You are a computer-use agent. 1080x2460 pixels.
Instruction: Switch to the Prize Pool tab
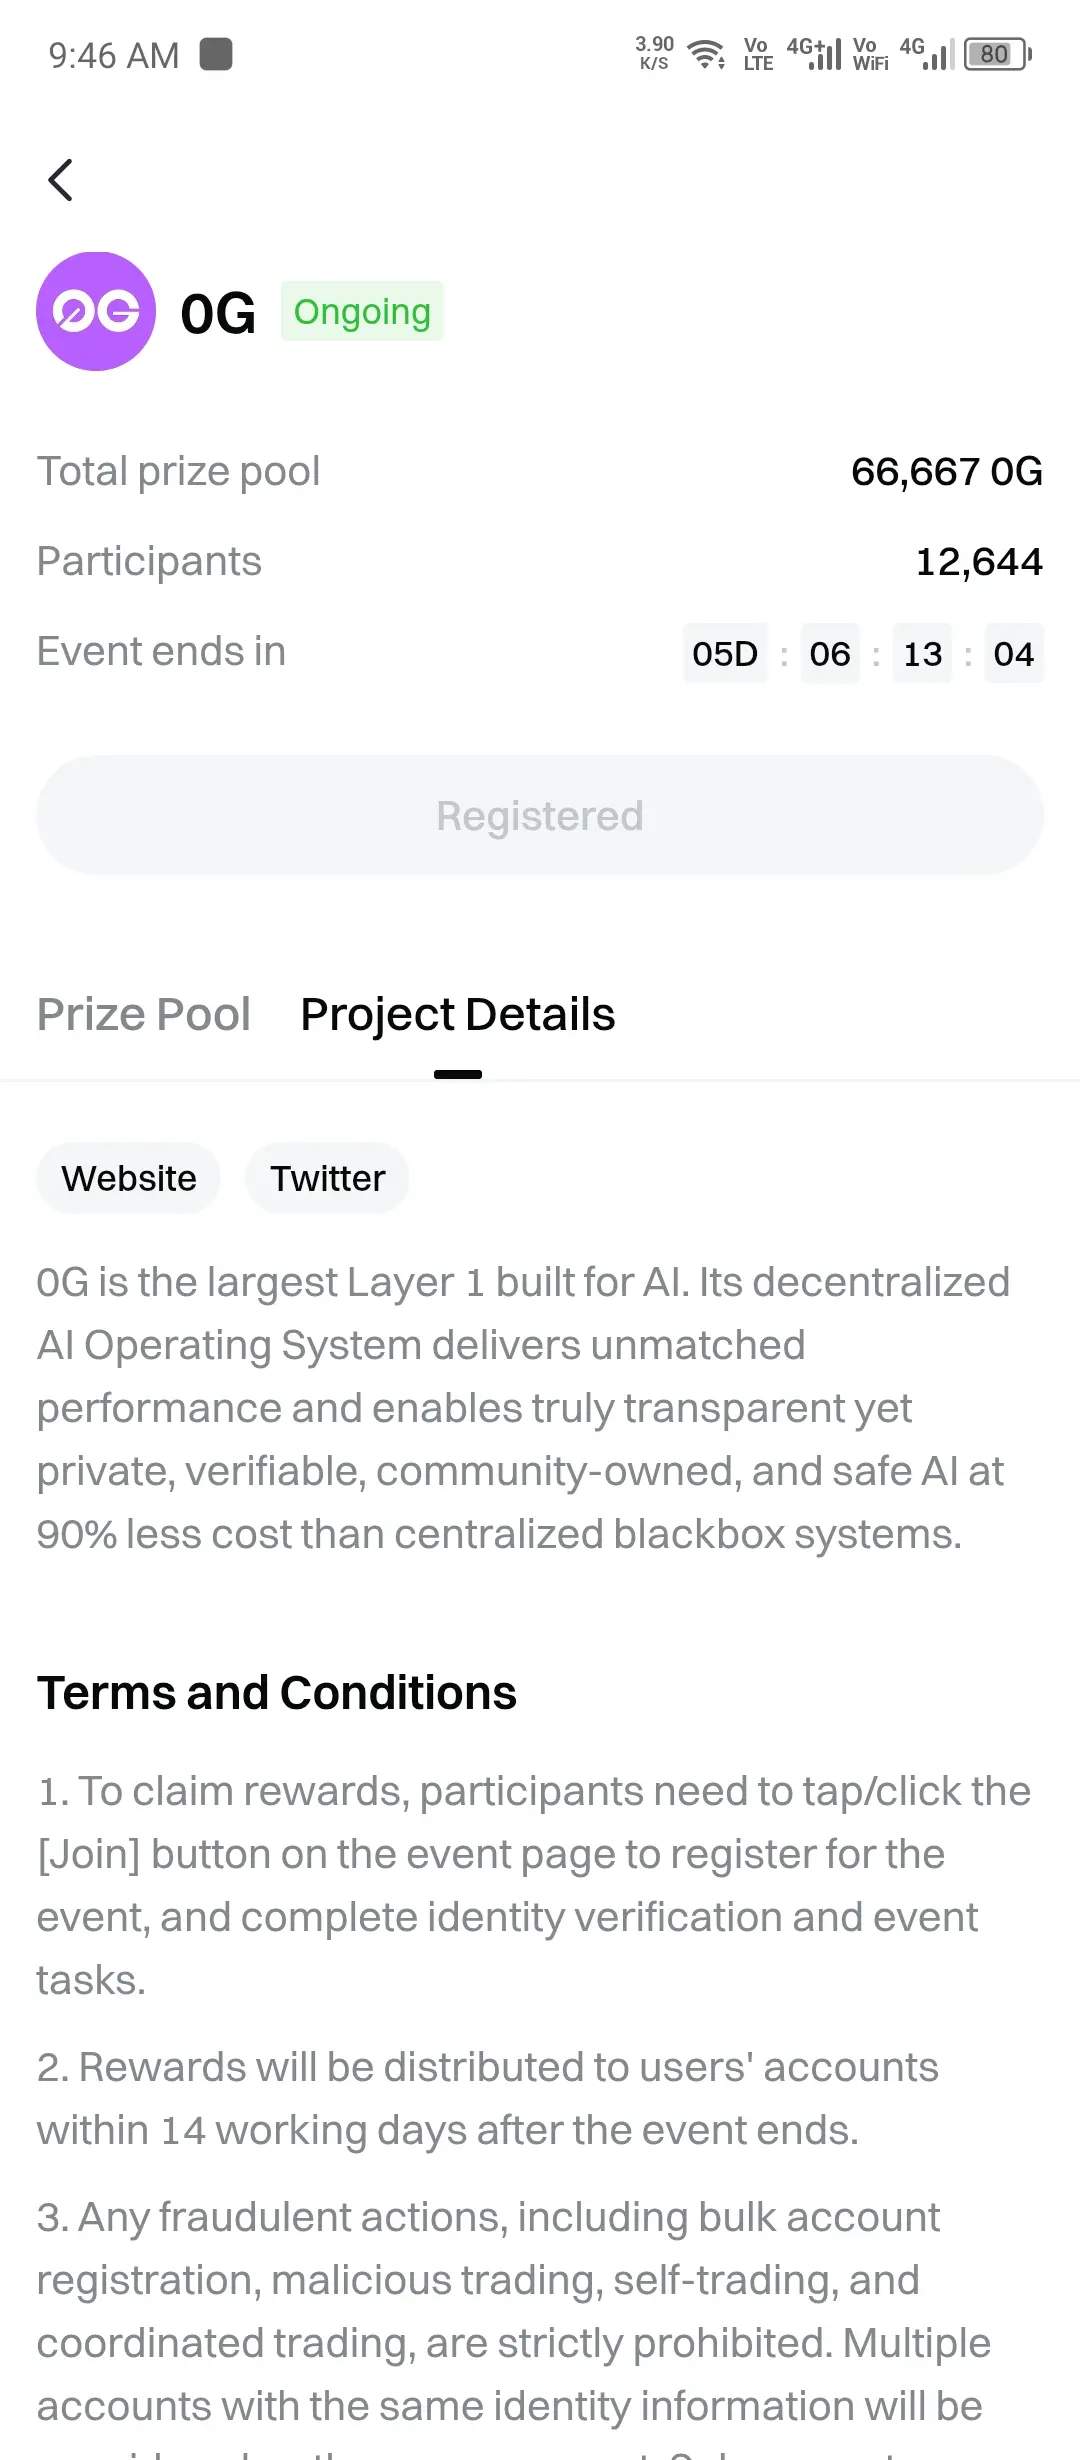(144, 1014)
